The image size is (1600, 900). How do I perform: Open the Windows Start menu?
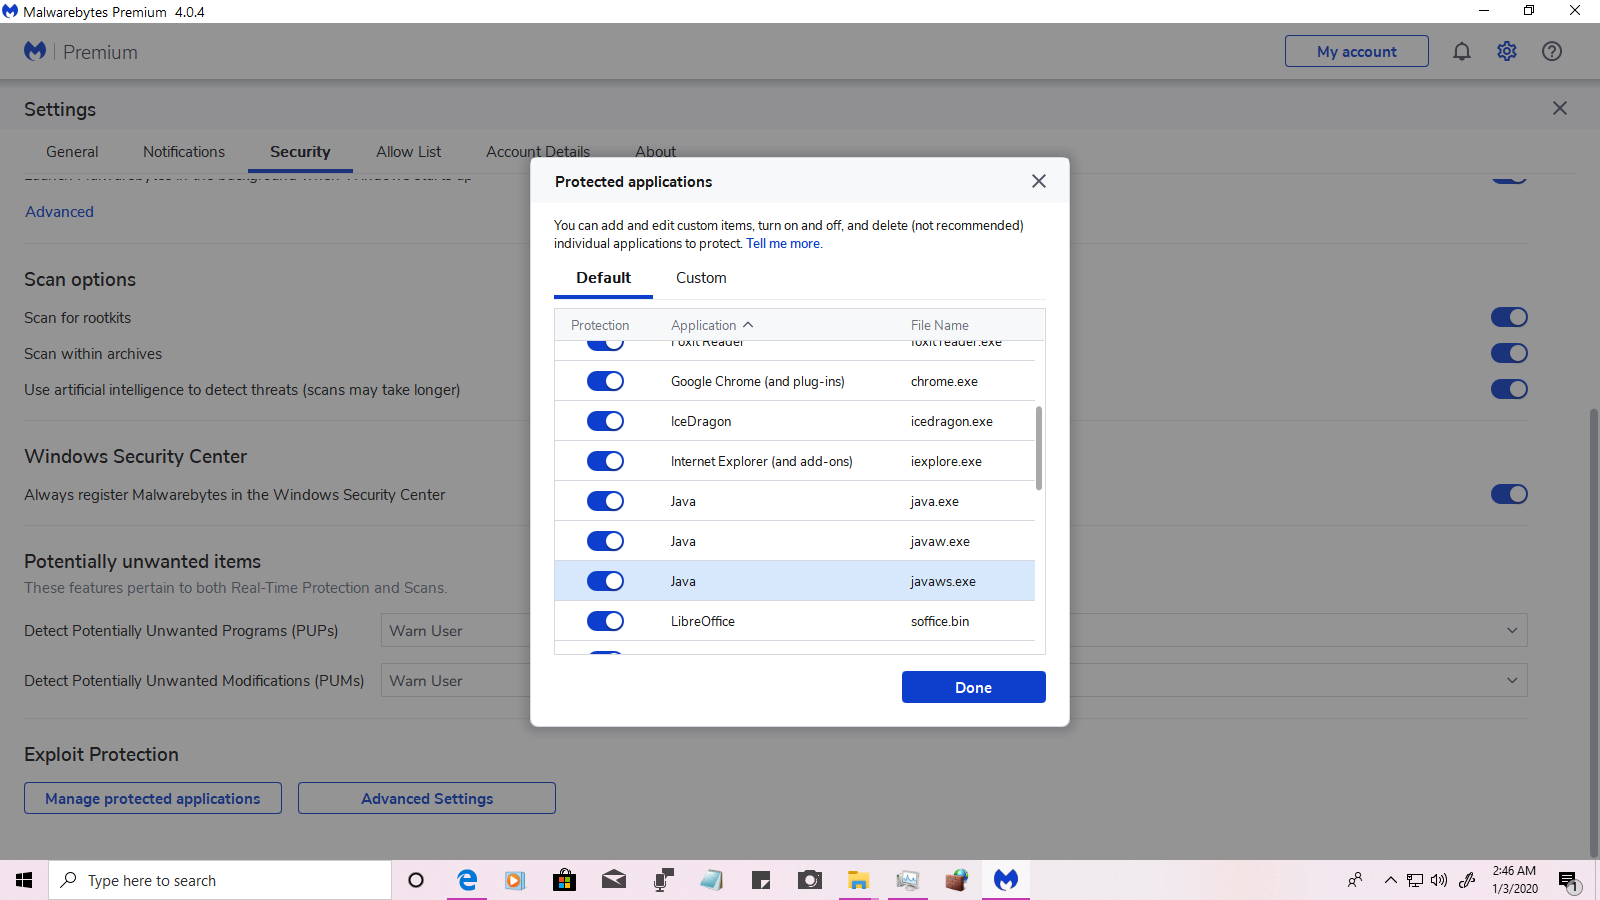(24, 880)
